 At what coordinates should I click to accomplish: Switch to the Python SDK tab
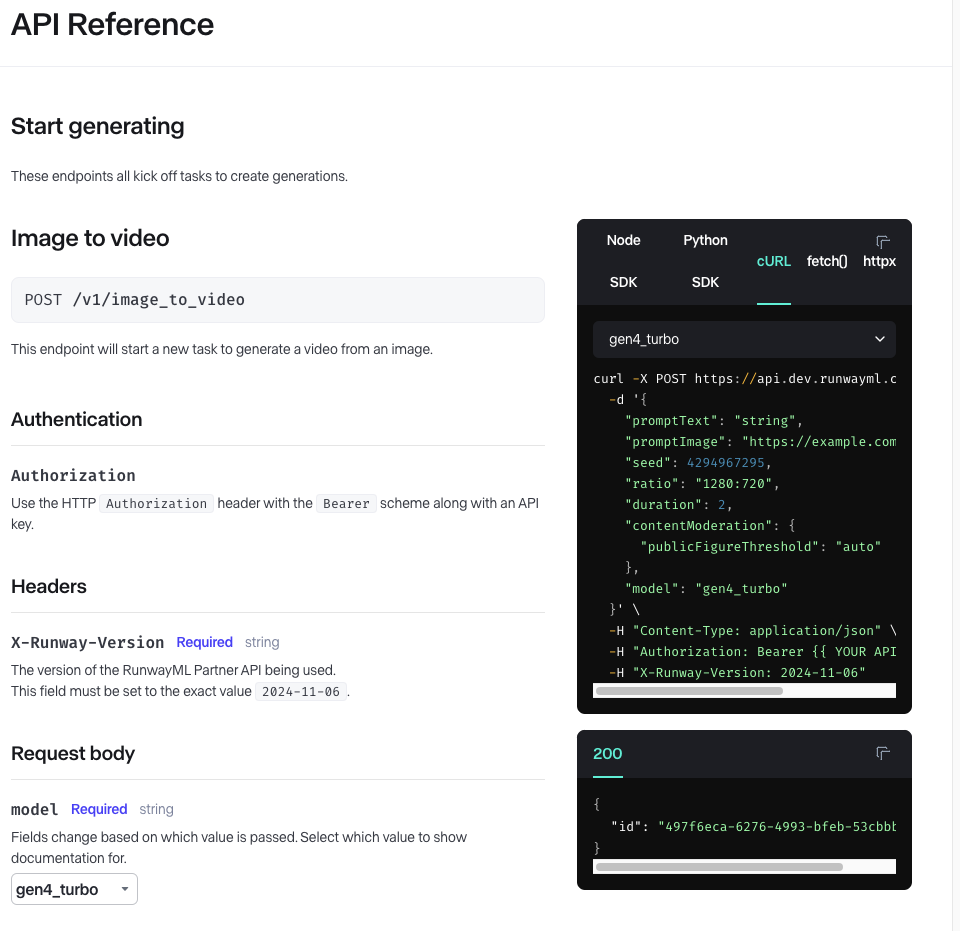point(705,261)
